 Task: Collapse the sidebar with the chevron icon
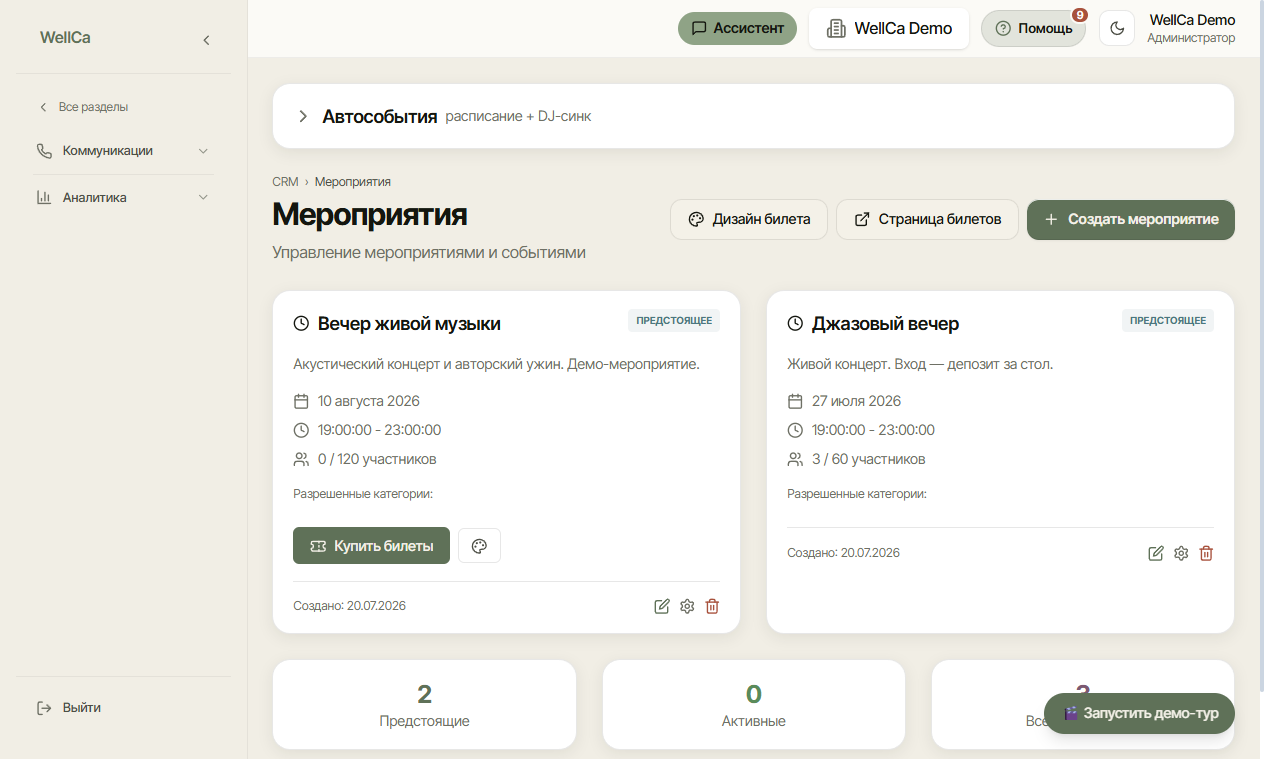pyautogui.click(x=206, y=40)
